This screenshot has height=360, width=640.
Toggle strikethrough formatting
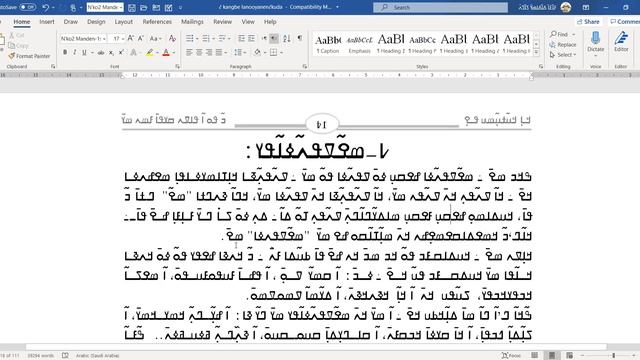coord(101,52)
